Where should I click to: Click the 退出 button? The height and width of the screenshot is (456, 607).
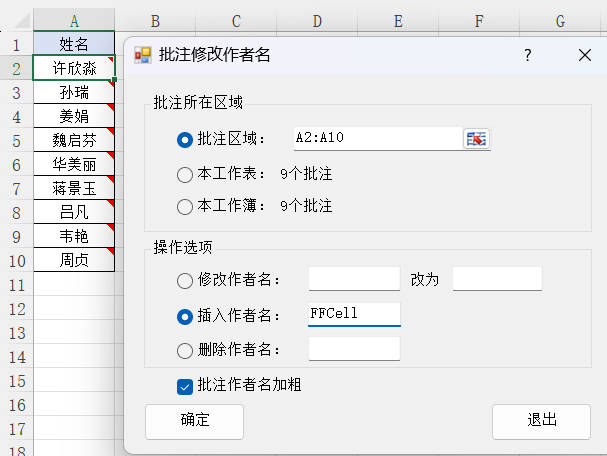(x=541, y=420)
